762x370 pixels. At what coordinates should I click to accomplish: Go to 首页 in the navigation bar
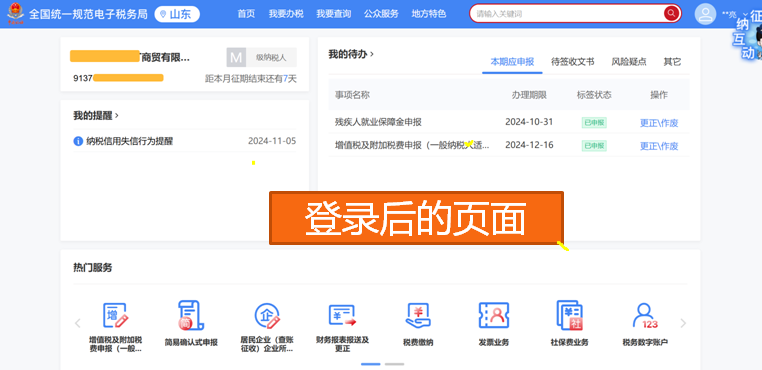pos(246,14)
